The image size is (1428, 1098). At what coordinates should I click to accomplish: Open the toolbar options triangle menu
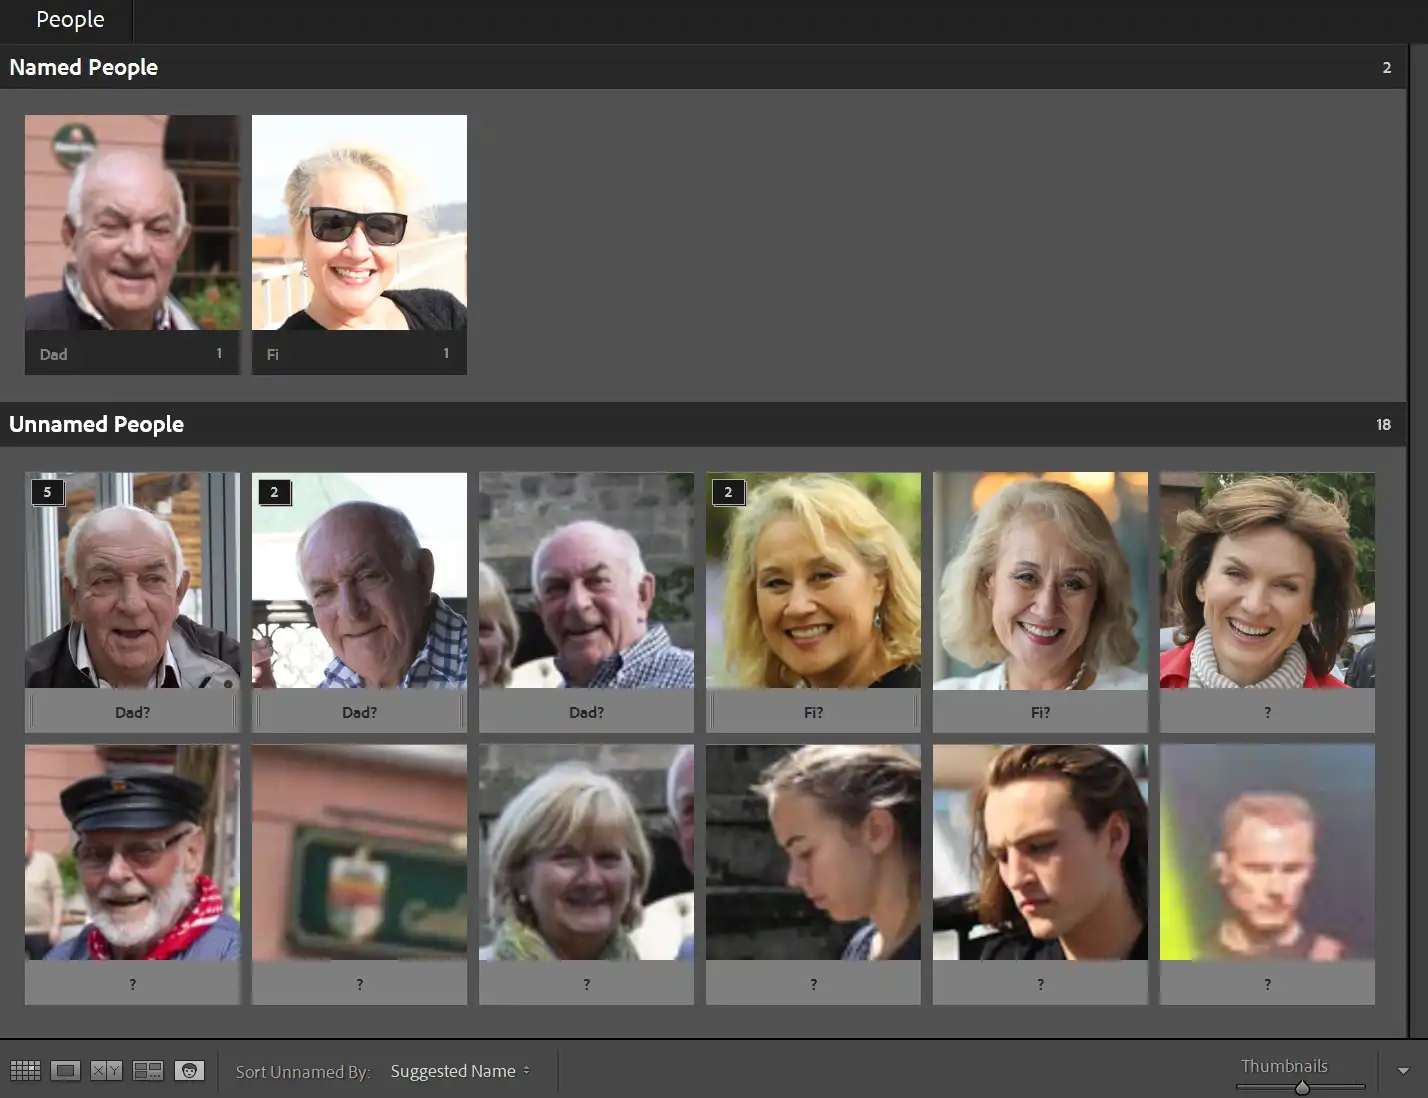tap(1403, 1071)
